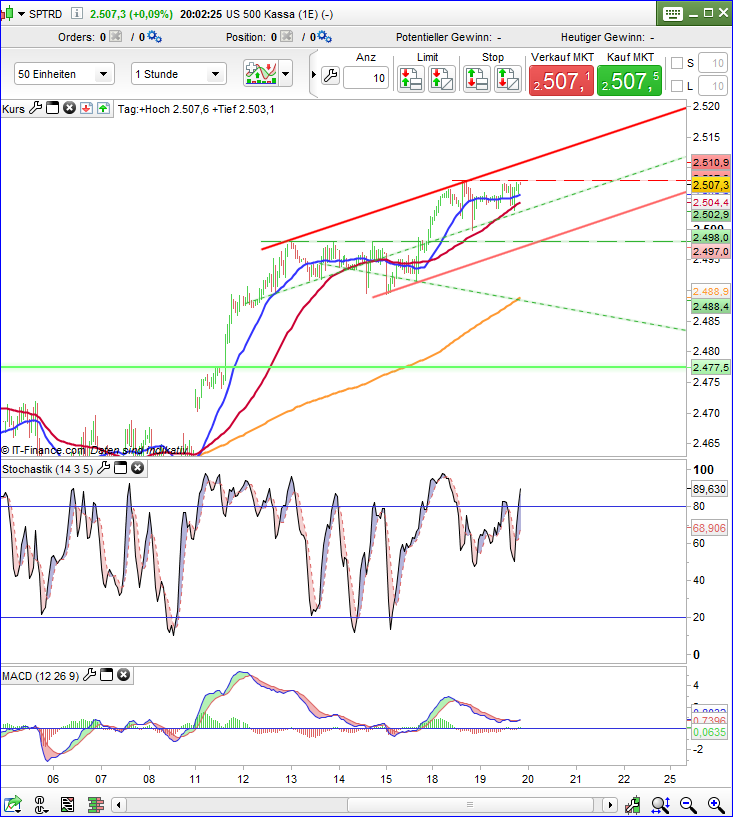Click the Kurs panel label
The width and height of the screenshot is (733, 817).
click(14, 109)
